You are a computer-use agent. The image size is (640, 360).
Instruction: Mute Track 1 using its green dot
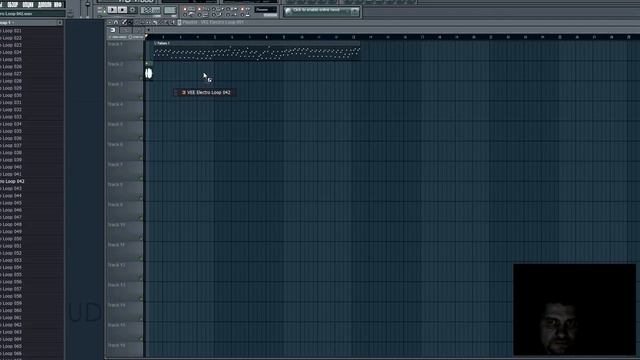click(x=141, y=58)
